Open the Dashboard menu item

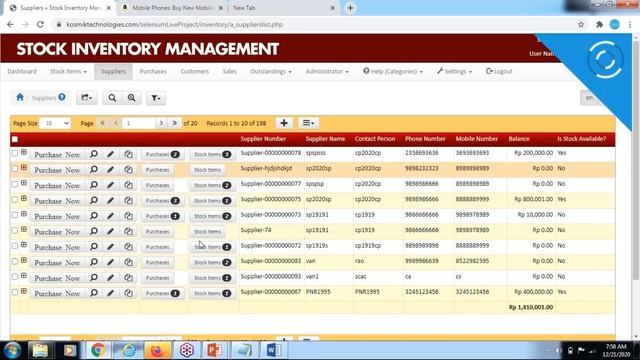tap(22, 71)
